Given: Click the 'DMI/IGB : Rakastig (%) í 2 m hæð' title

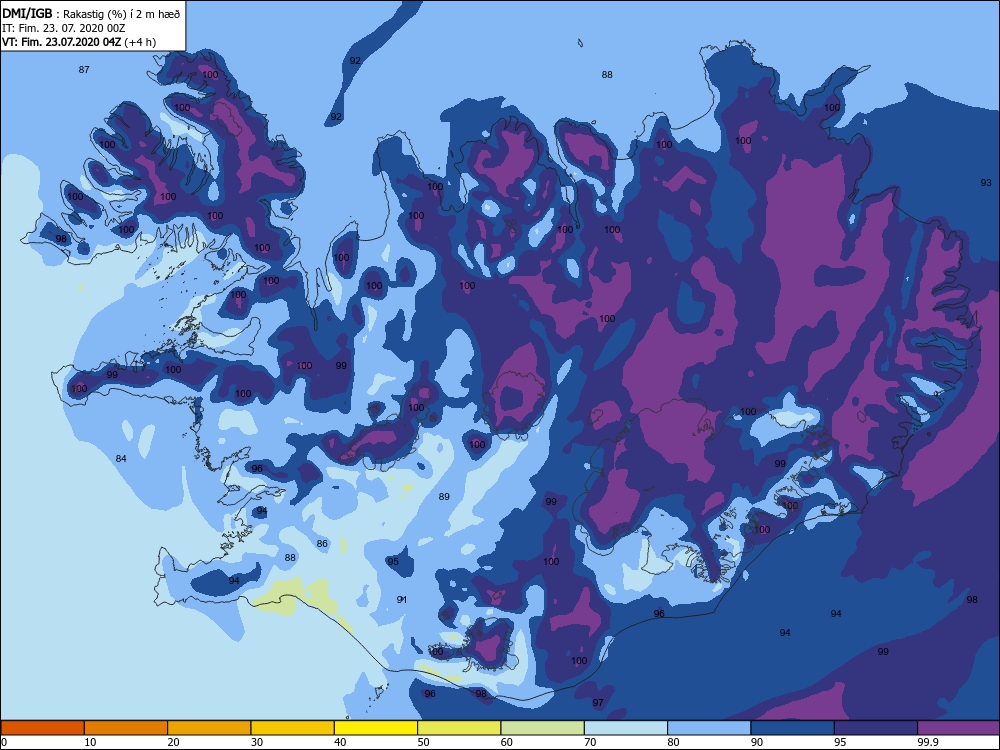Looking at the screenshot, I should click(92, 13).
